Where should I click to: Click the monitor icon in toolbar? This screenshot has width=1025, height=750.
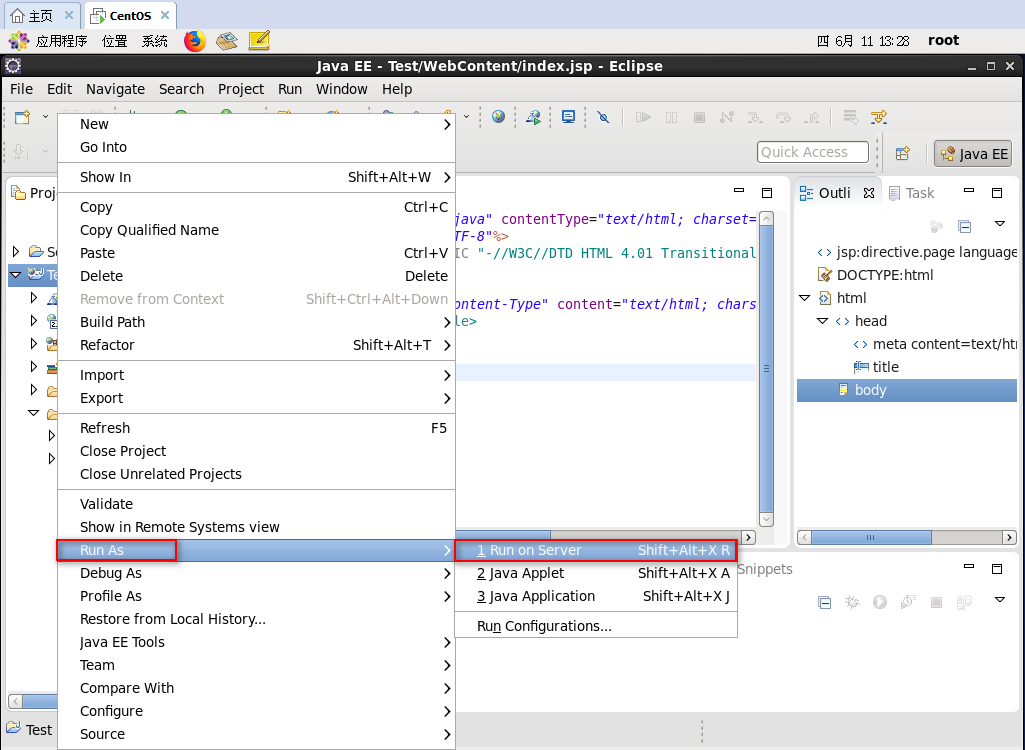[568, 117]
